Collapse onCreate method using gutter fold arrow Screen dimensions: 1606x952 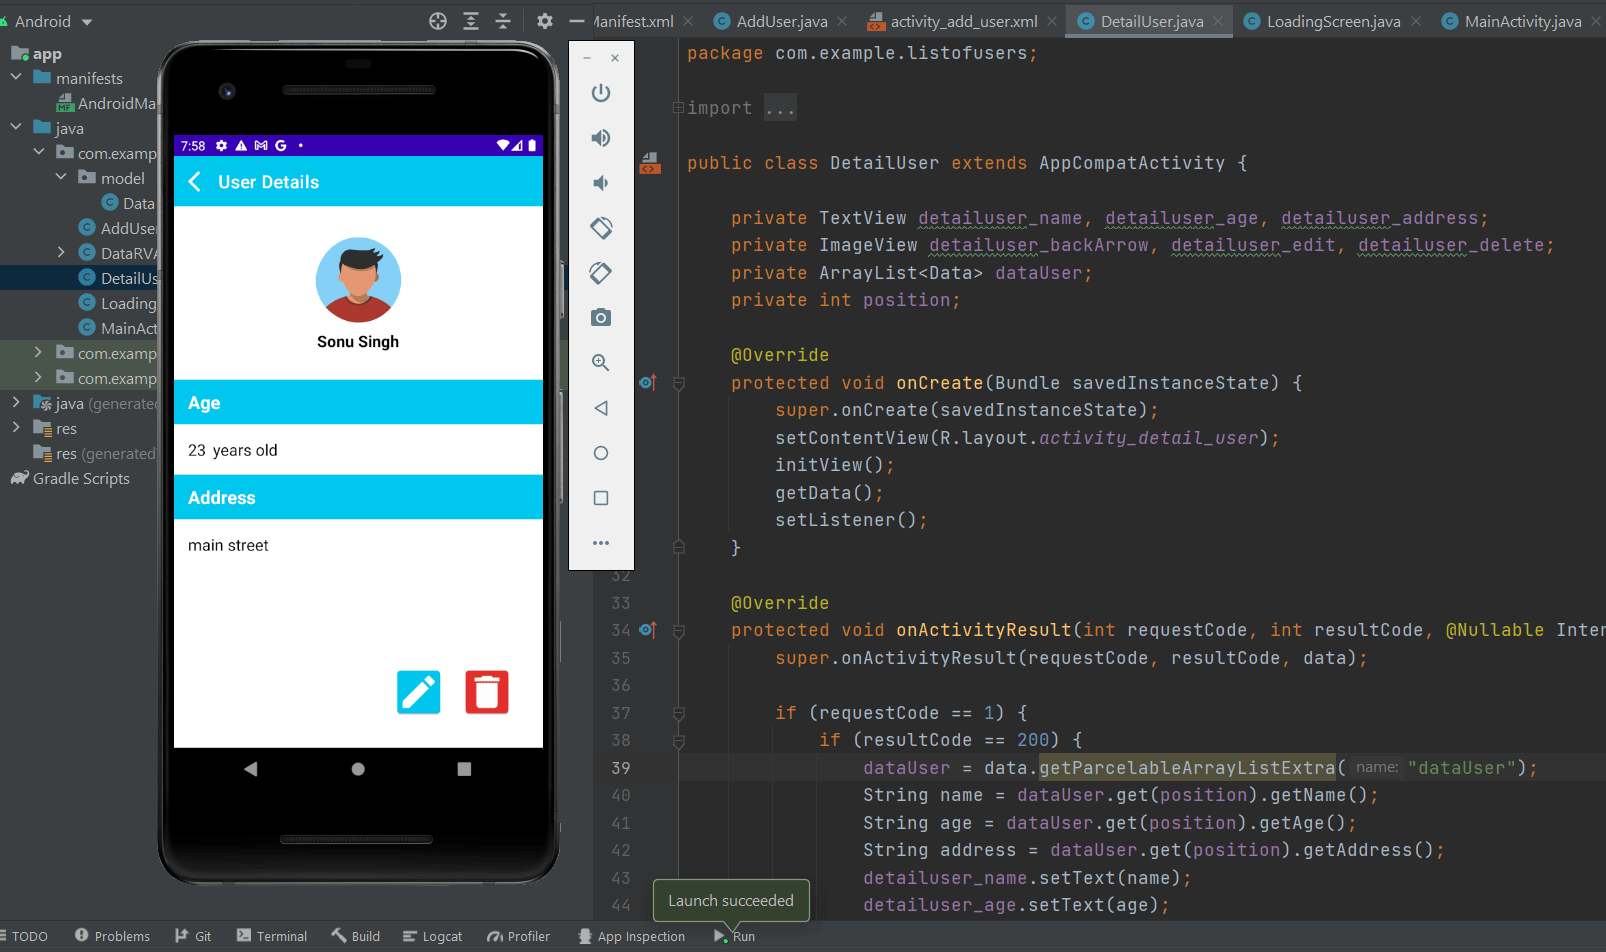click(679, 383)
